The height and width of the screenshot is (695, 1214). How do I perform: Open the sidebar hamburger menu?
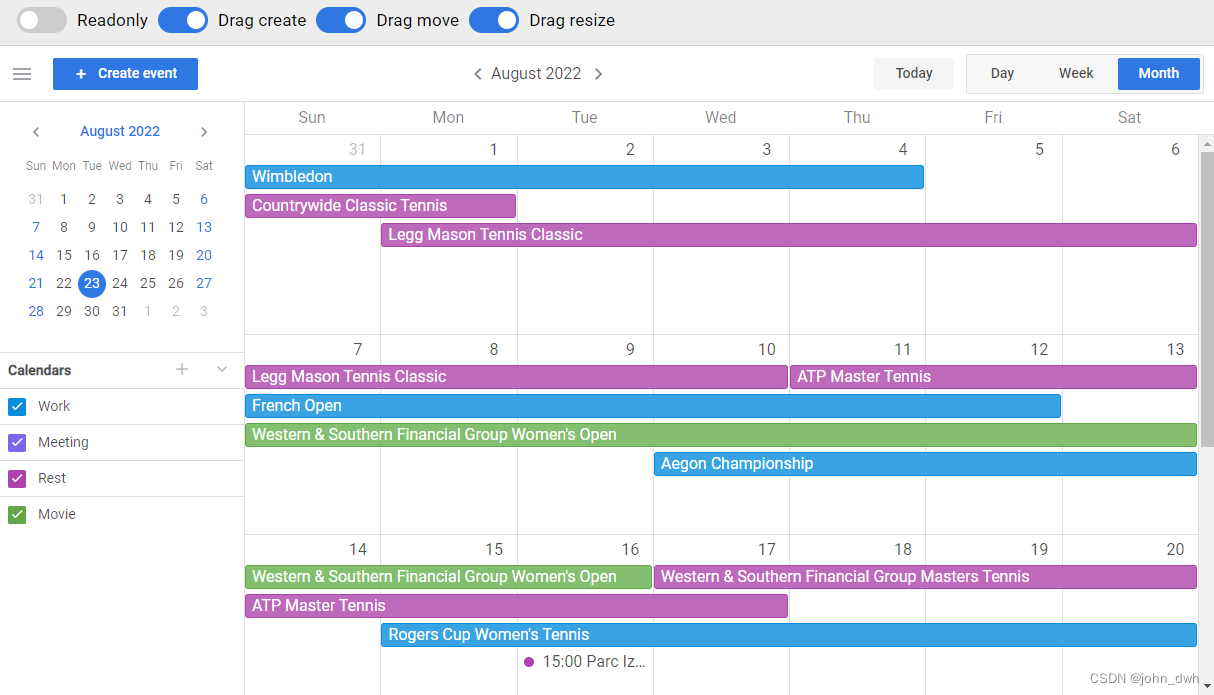coord(22,73)
